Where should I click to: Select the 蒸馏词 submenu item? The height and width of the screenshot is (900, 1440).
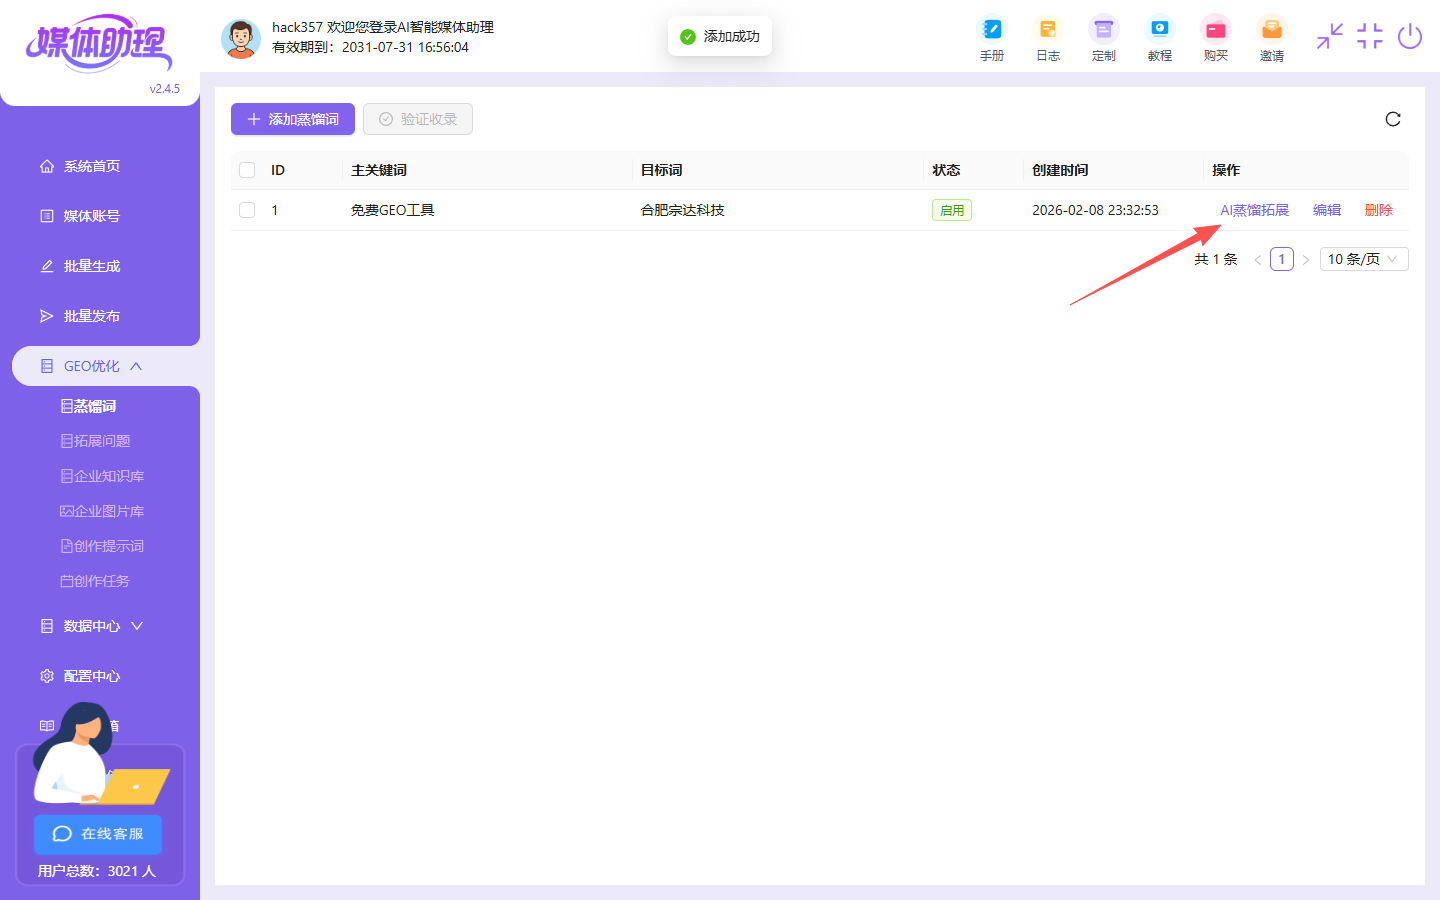[x=89, y=406]
